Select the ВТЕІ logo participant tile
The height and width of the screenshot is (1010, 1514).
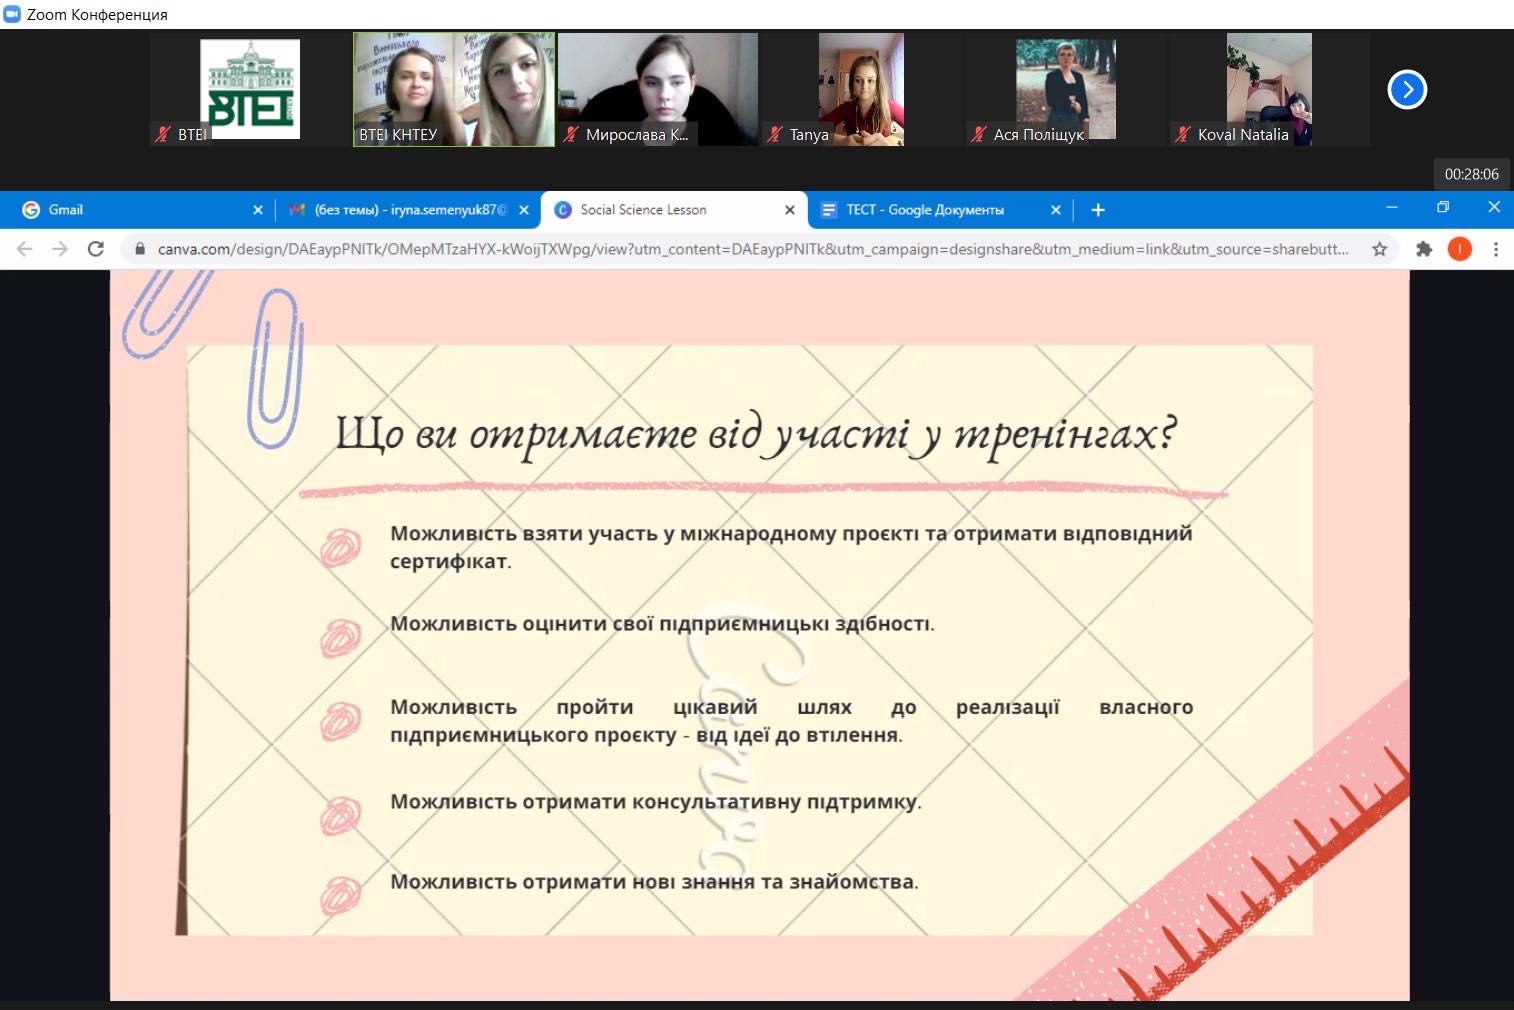[250, 90]
